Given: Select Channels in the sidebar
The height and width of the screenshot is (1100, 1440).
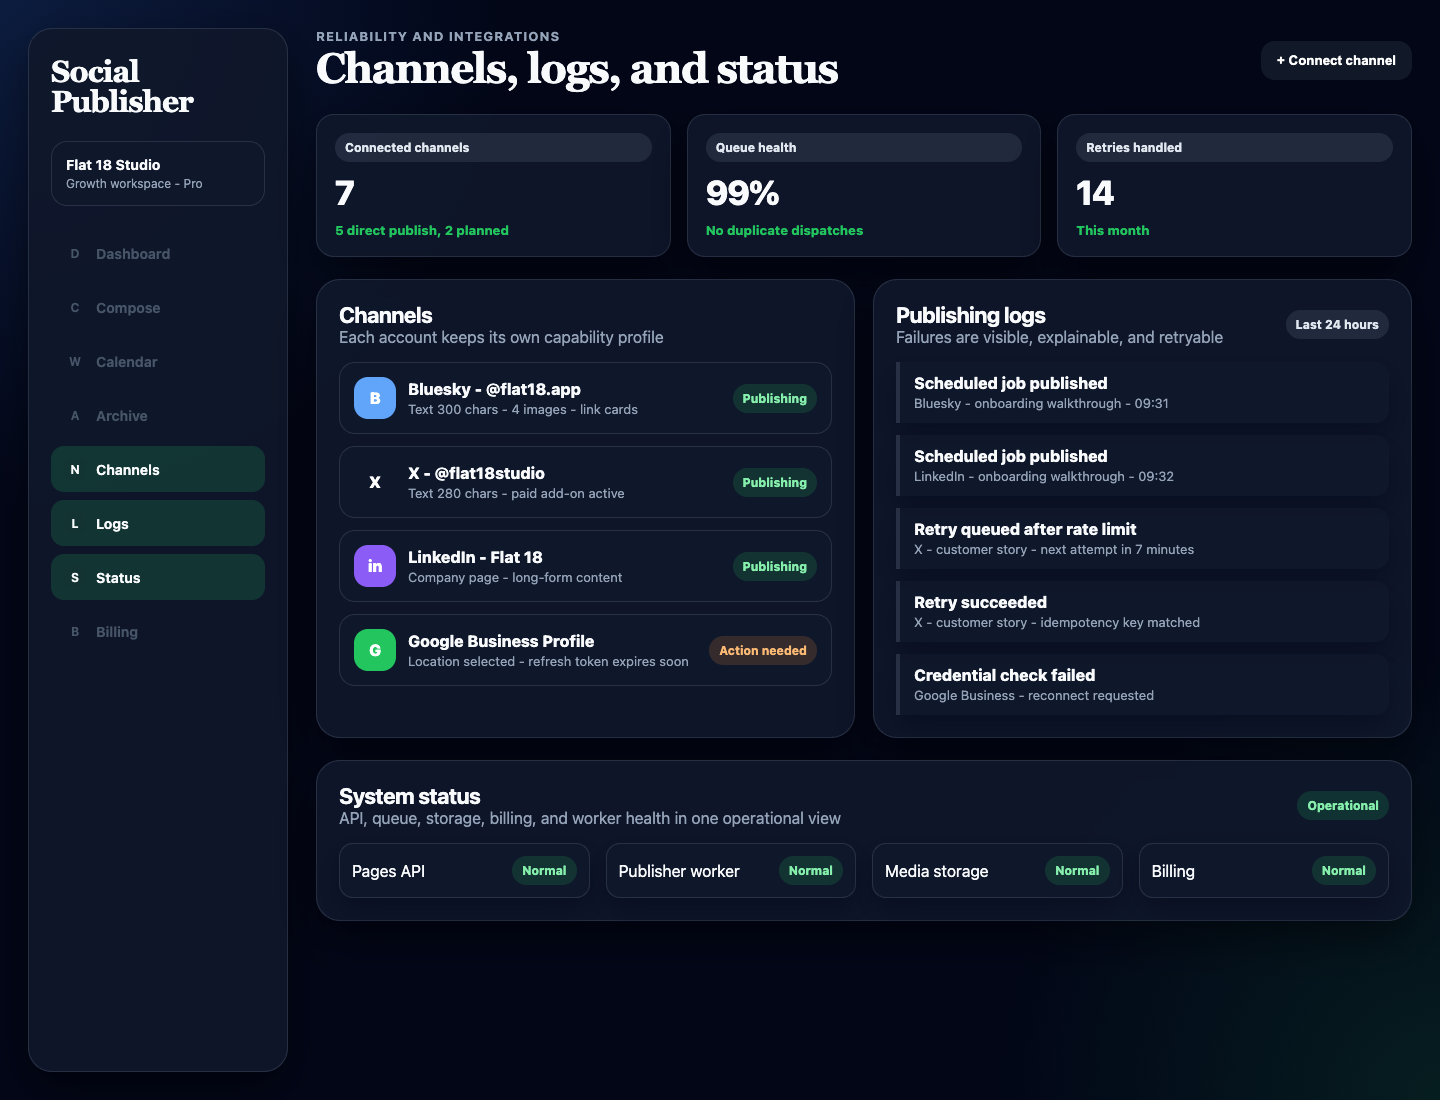Looking at the screenshot, I should click(x=158, y=469).
